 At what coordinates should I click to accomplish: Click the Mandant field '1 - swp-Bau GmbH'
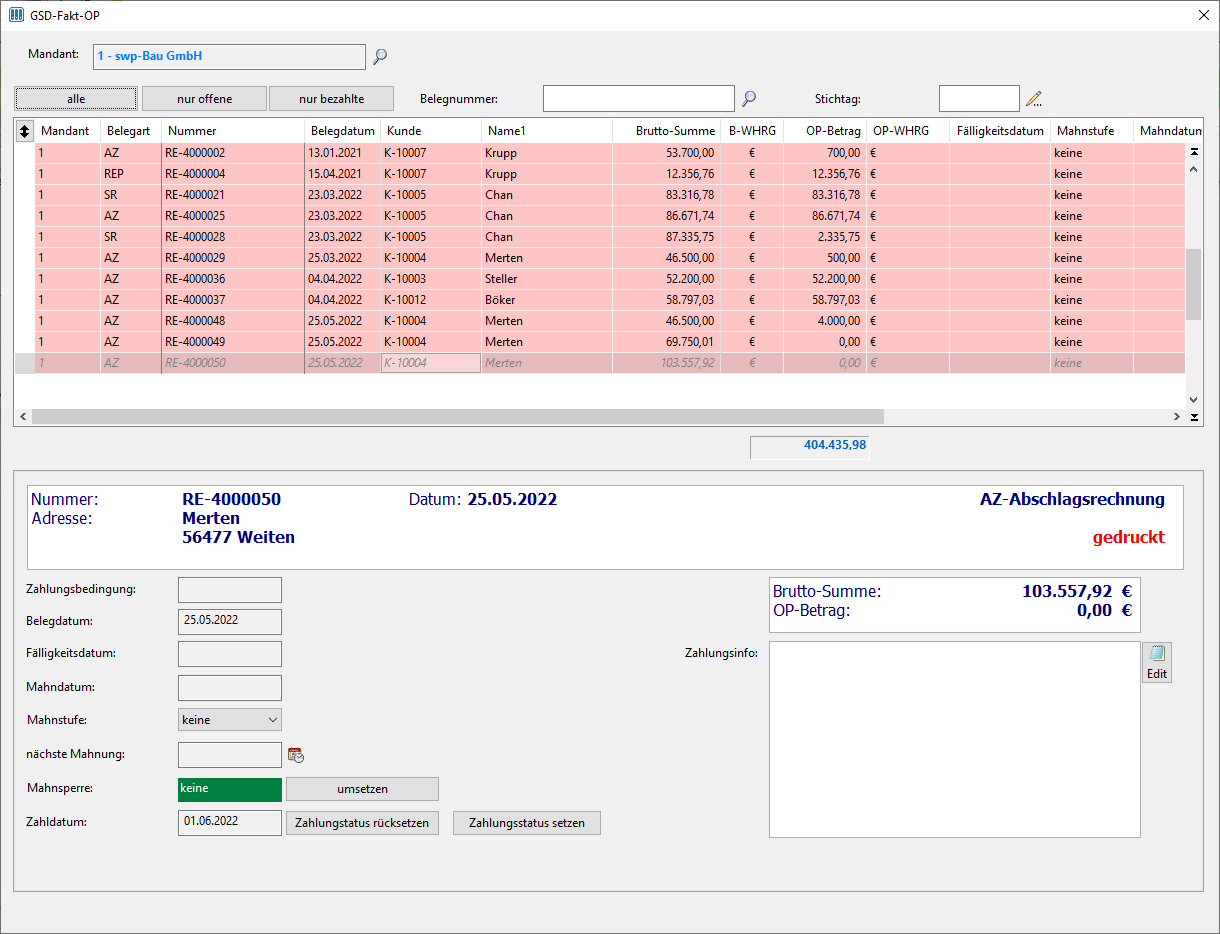pos(229,57)
